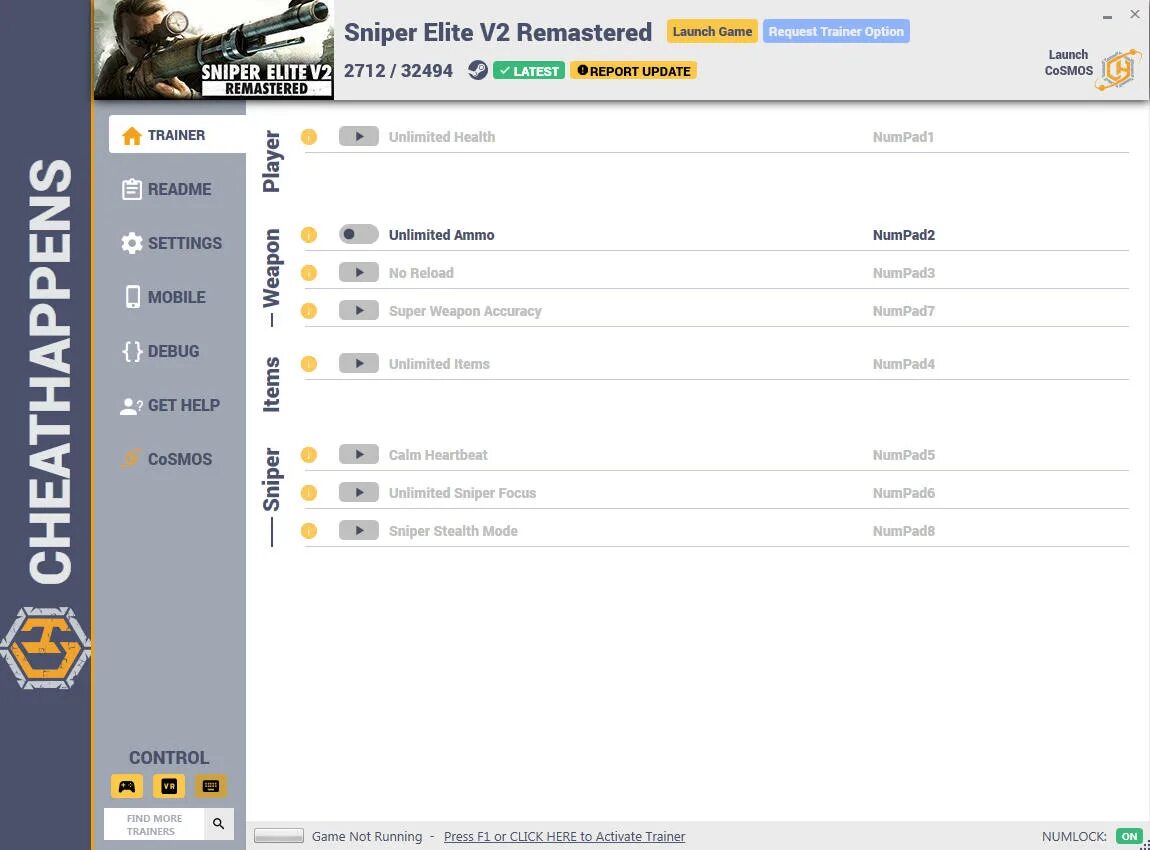
Task: Click the info icon beside Sniper Stealth Mode
Action: [309, 531]
